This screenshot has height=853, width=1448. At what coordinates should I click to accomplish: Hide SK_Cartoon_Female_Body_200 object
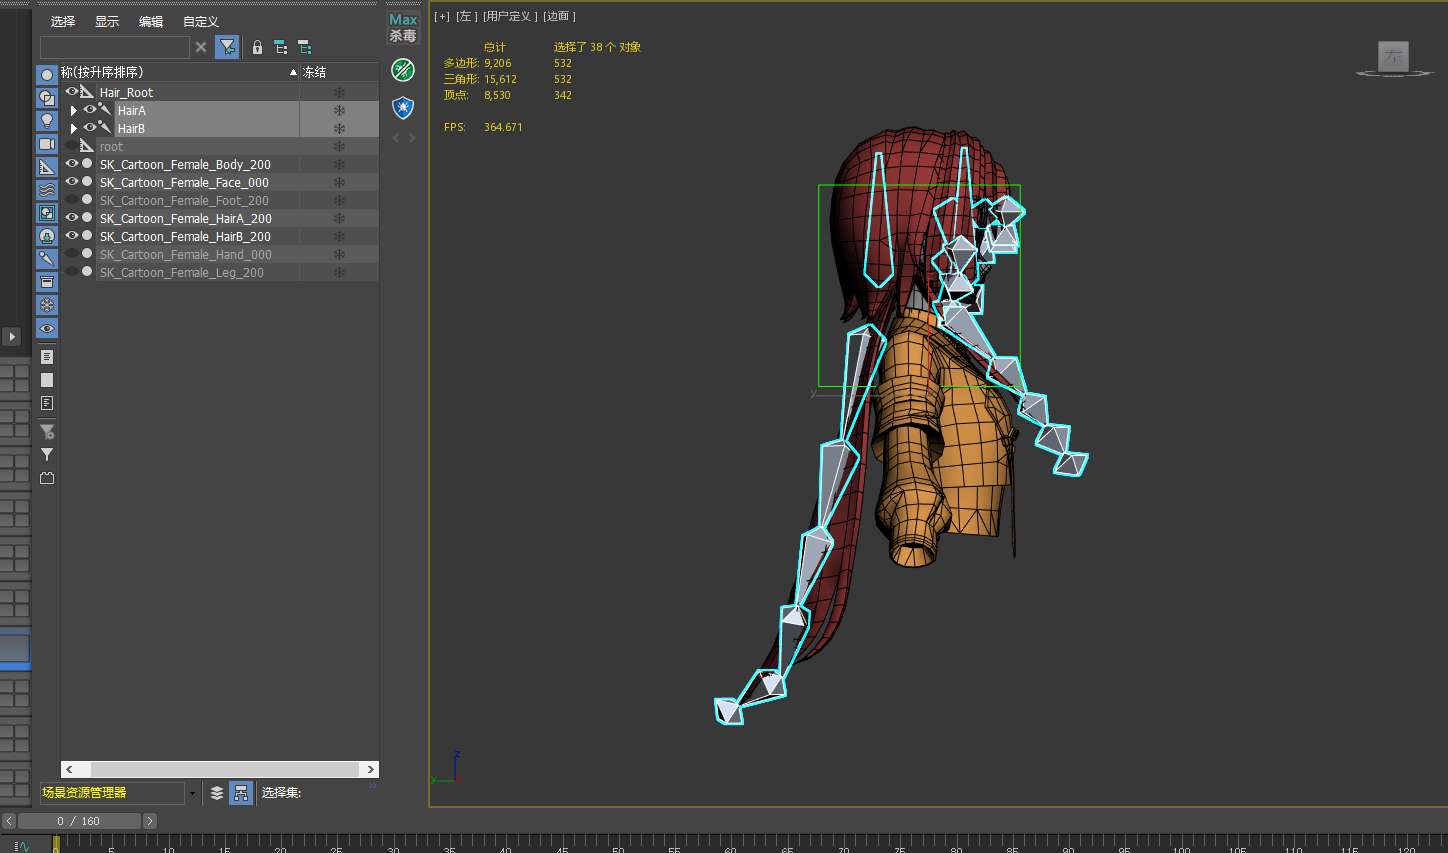point(72,164)
